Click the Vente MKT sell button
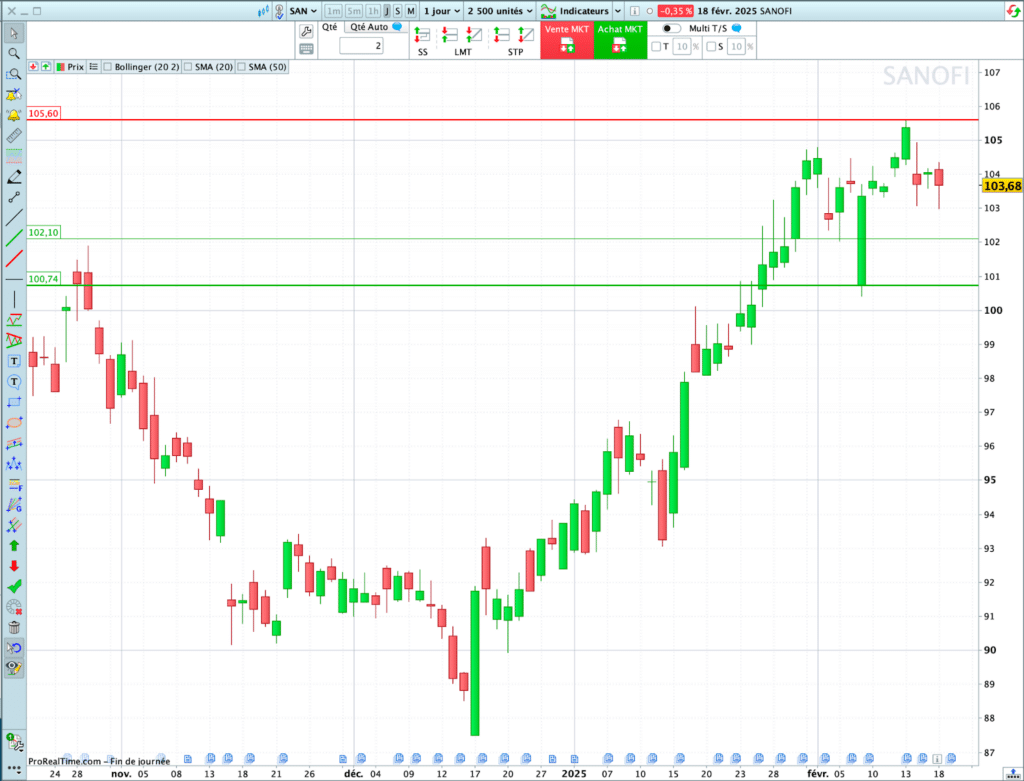The image size is (1024, 781). [x=567, y=40]
